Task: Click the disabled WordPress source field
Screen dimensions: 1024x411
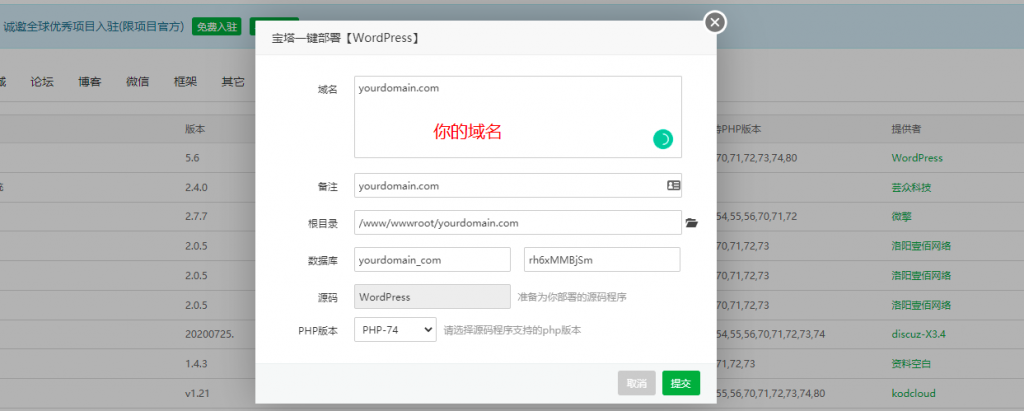Action: (432, 297)
